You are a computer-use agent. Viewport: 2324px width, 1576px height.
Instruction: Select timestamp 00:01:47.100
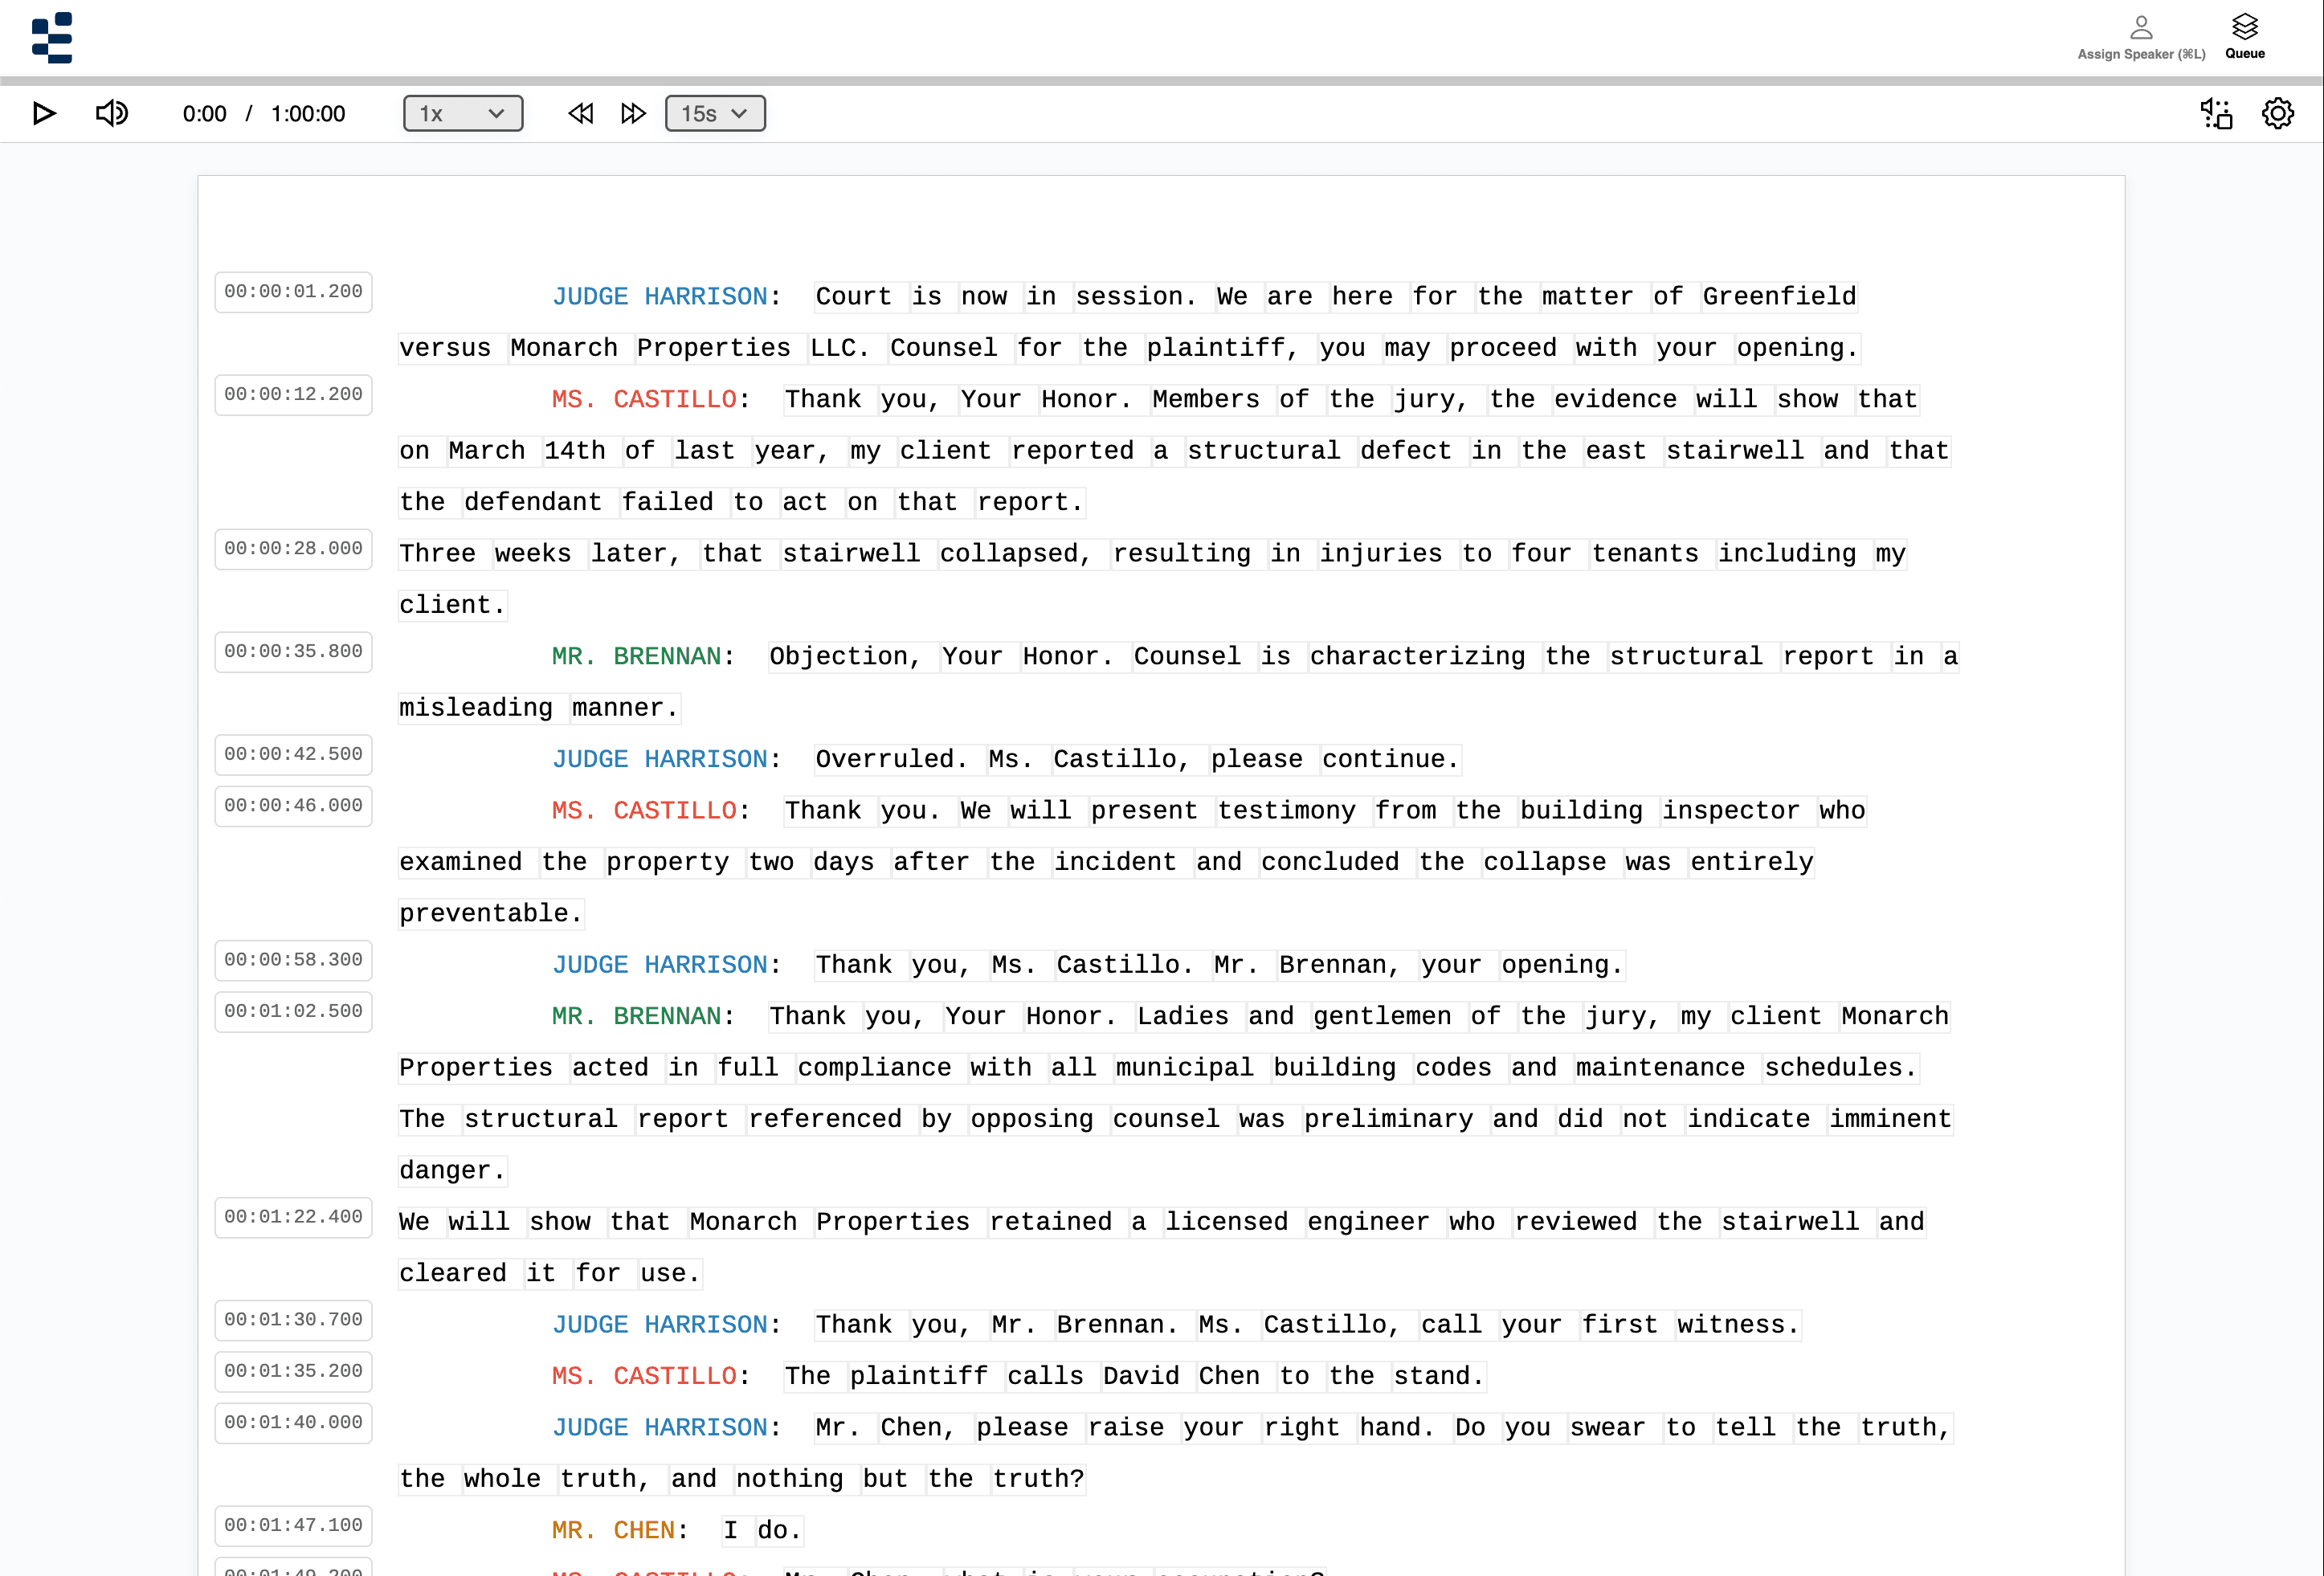point(293,1526)
